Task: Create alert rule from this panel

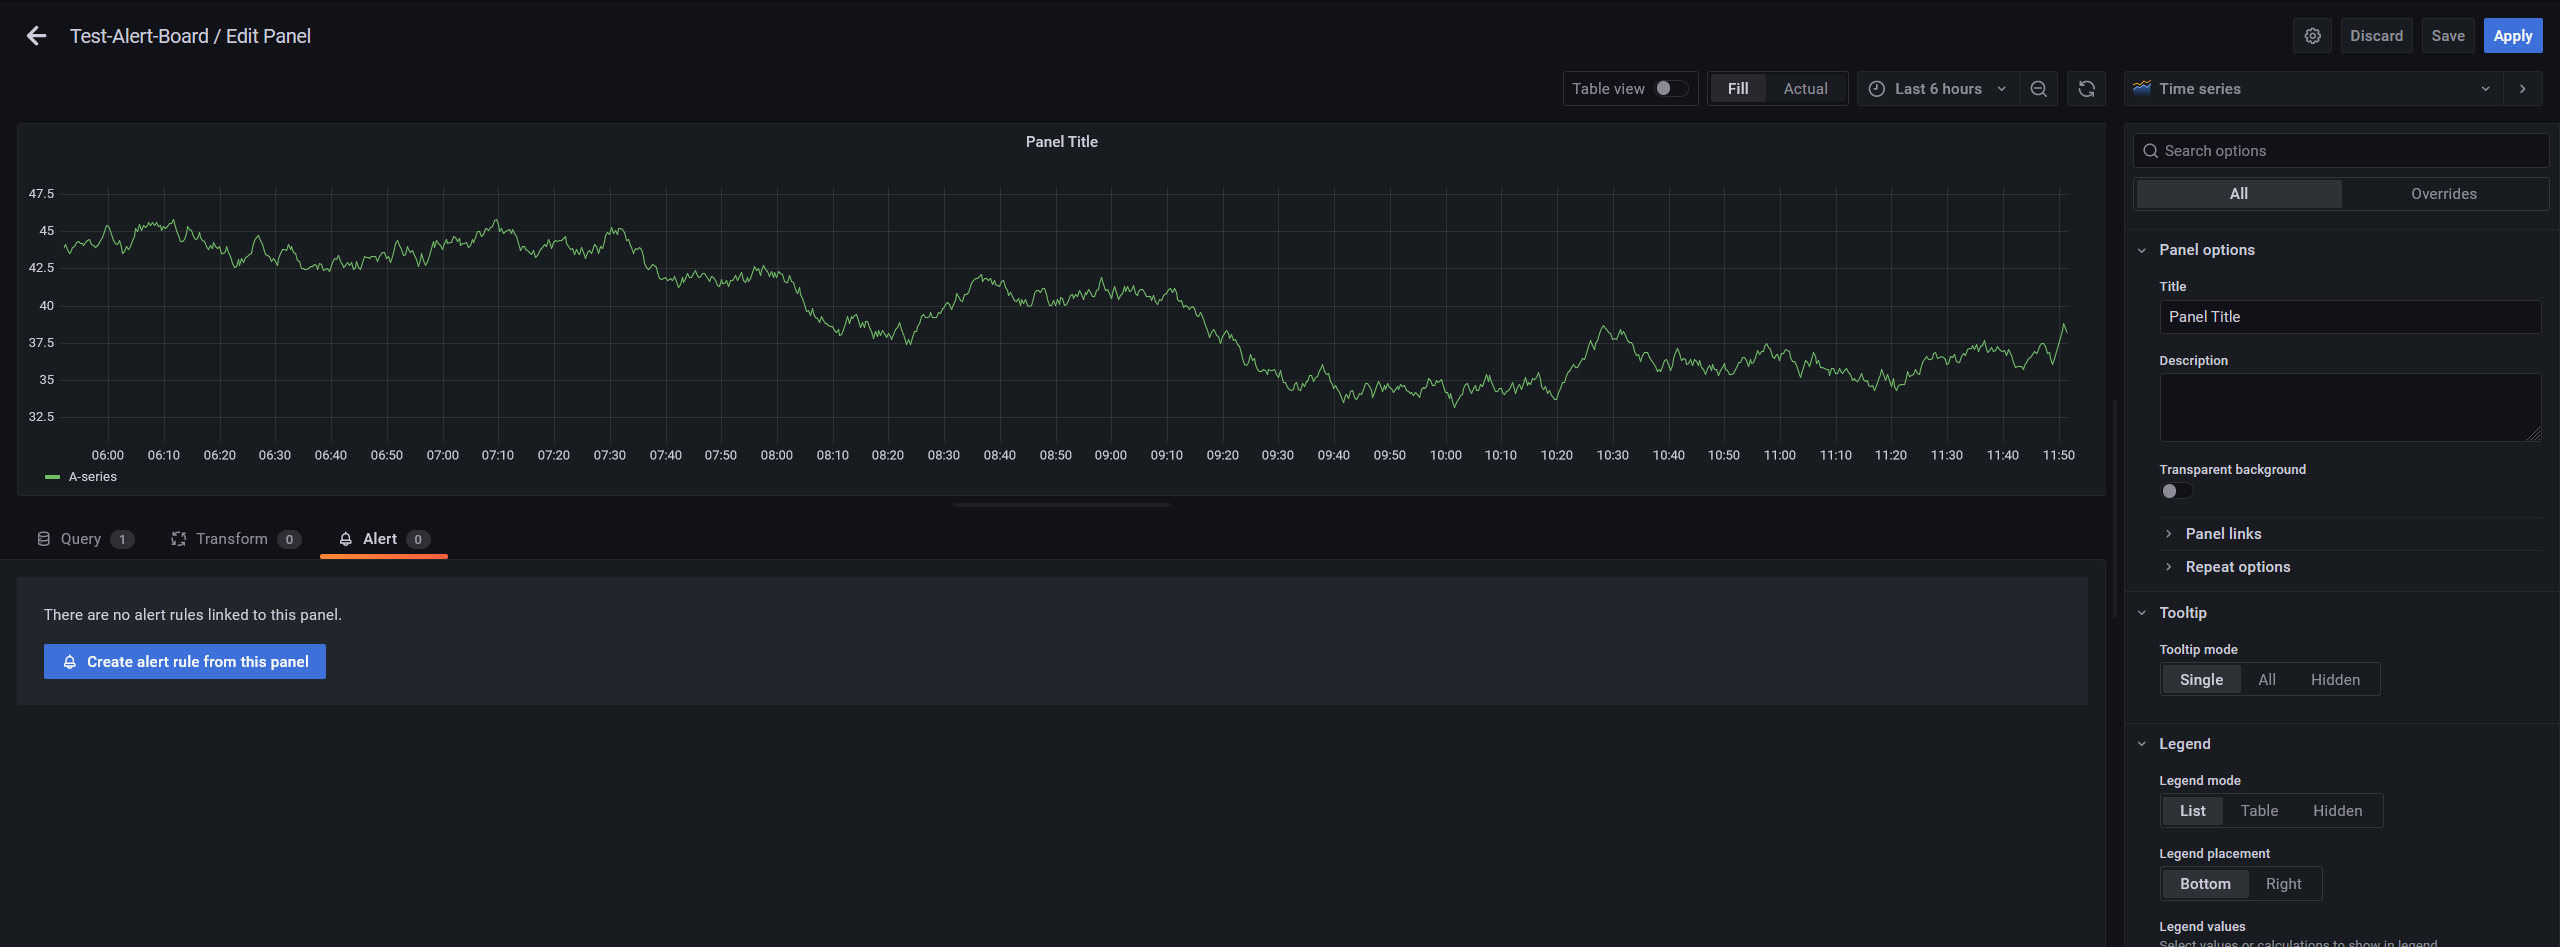Action: [185, 662]
